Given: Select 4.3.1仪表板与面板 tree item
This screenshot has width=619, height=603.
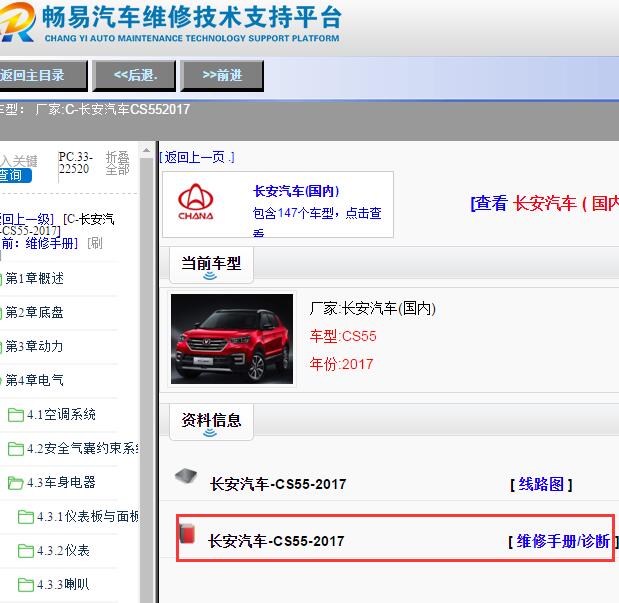Looking at the screenshot, I should click(88, 517).
